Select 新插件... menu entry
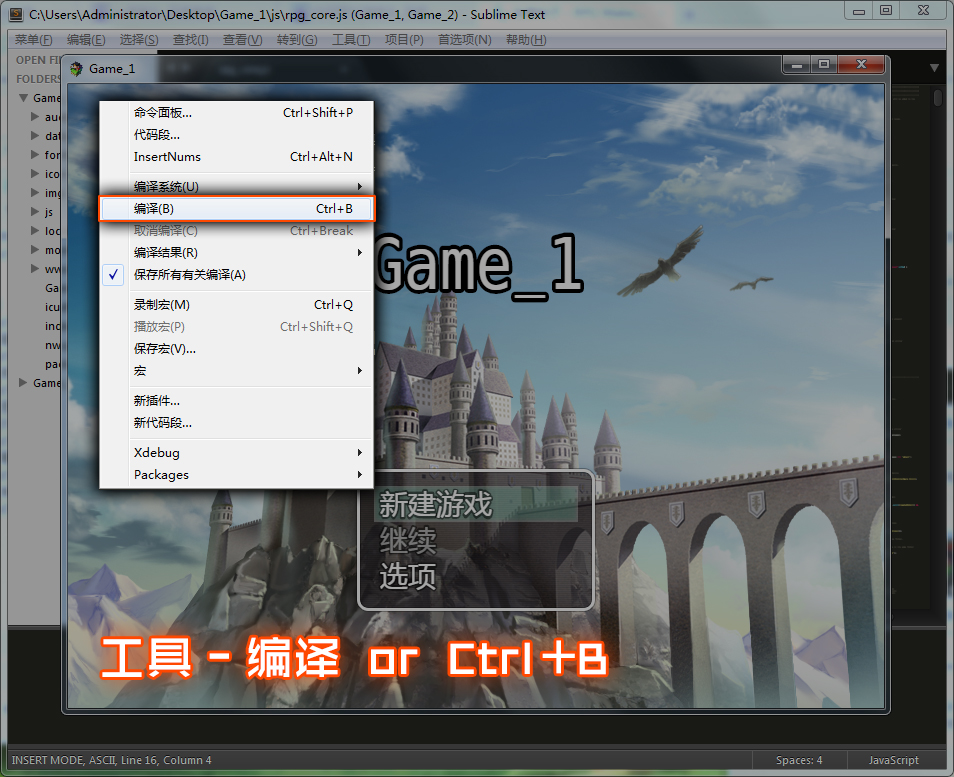 (x=237, y=401)
